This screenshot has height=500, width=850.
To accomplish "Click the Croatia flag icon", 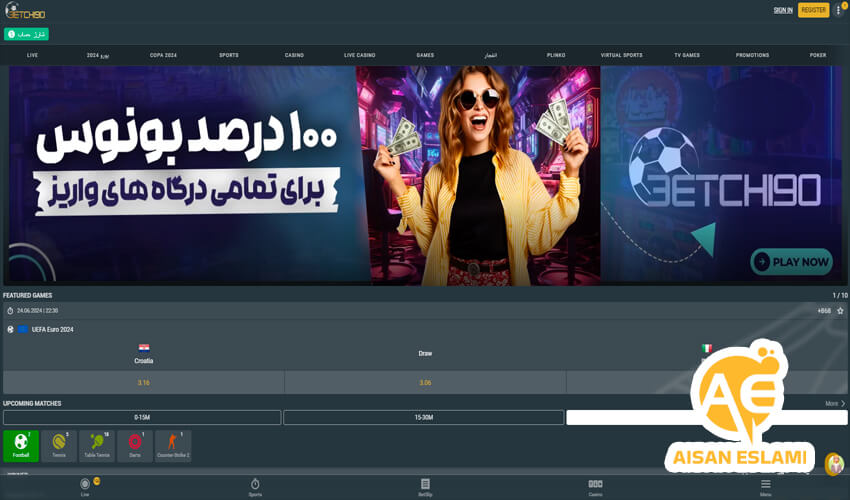I will tap(144, 348).
